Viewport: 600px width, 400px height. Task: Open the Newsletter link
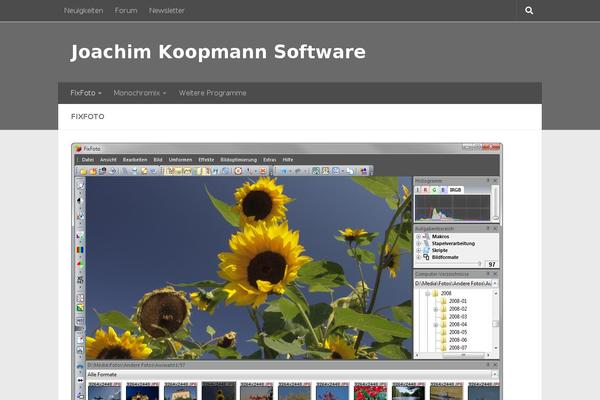point(166,11)
